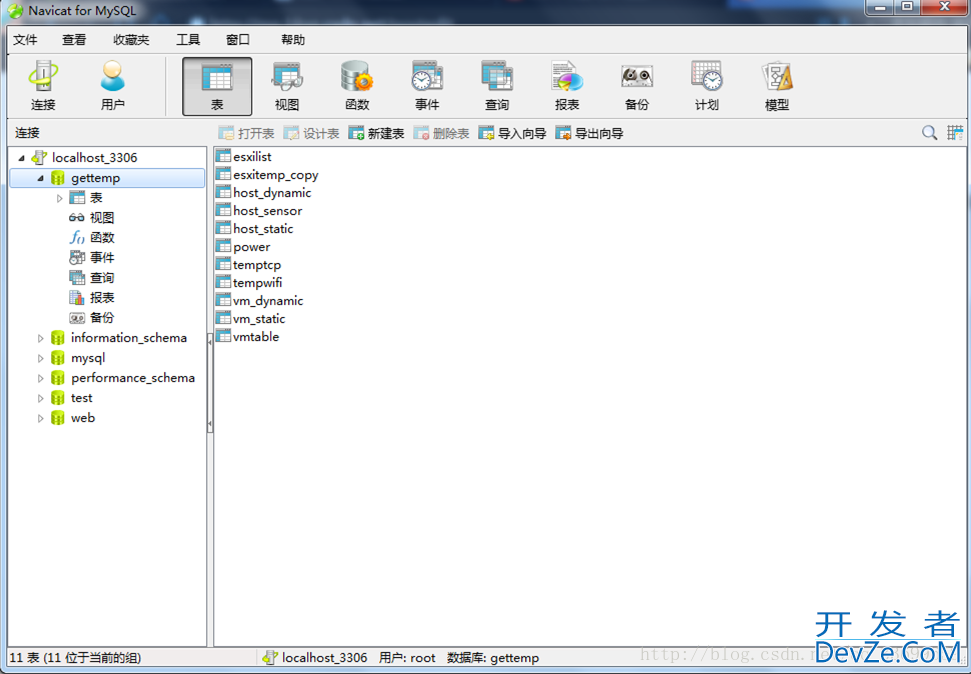Screen dimensions: 971x674
Task: Launch 导出向导 (Export Wizard)
Action: point(590,133)
